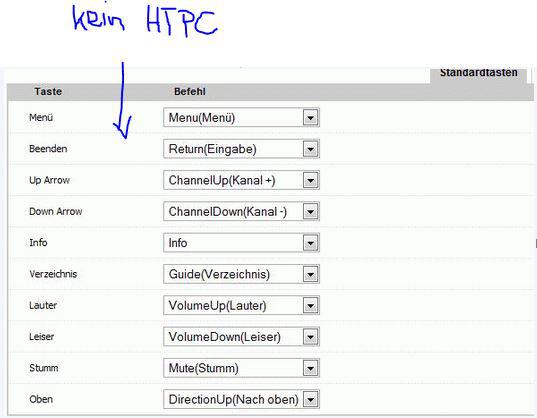Expand the ChannelDown(Kanal -) dropdown arrow
This screenshot has height=418, width=537.
point(311,212)
